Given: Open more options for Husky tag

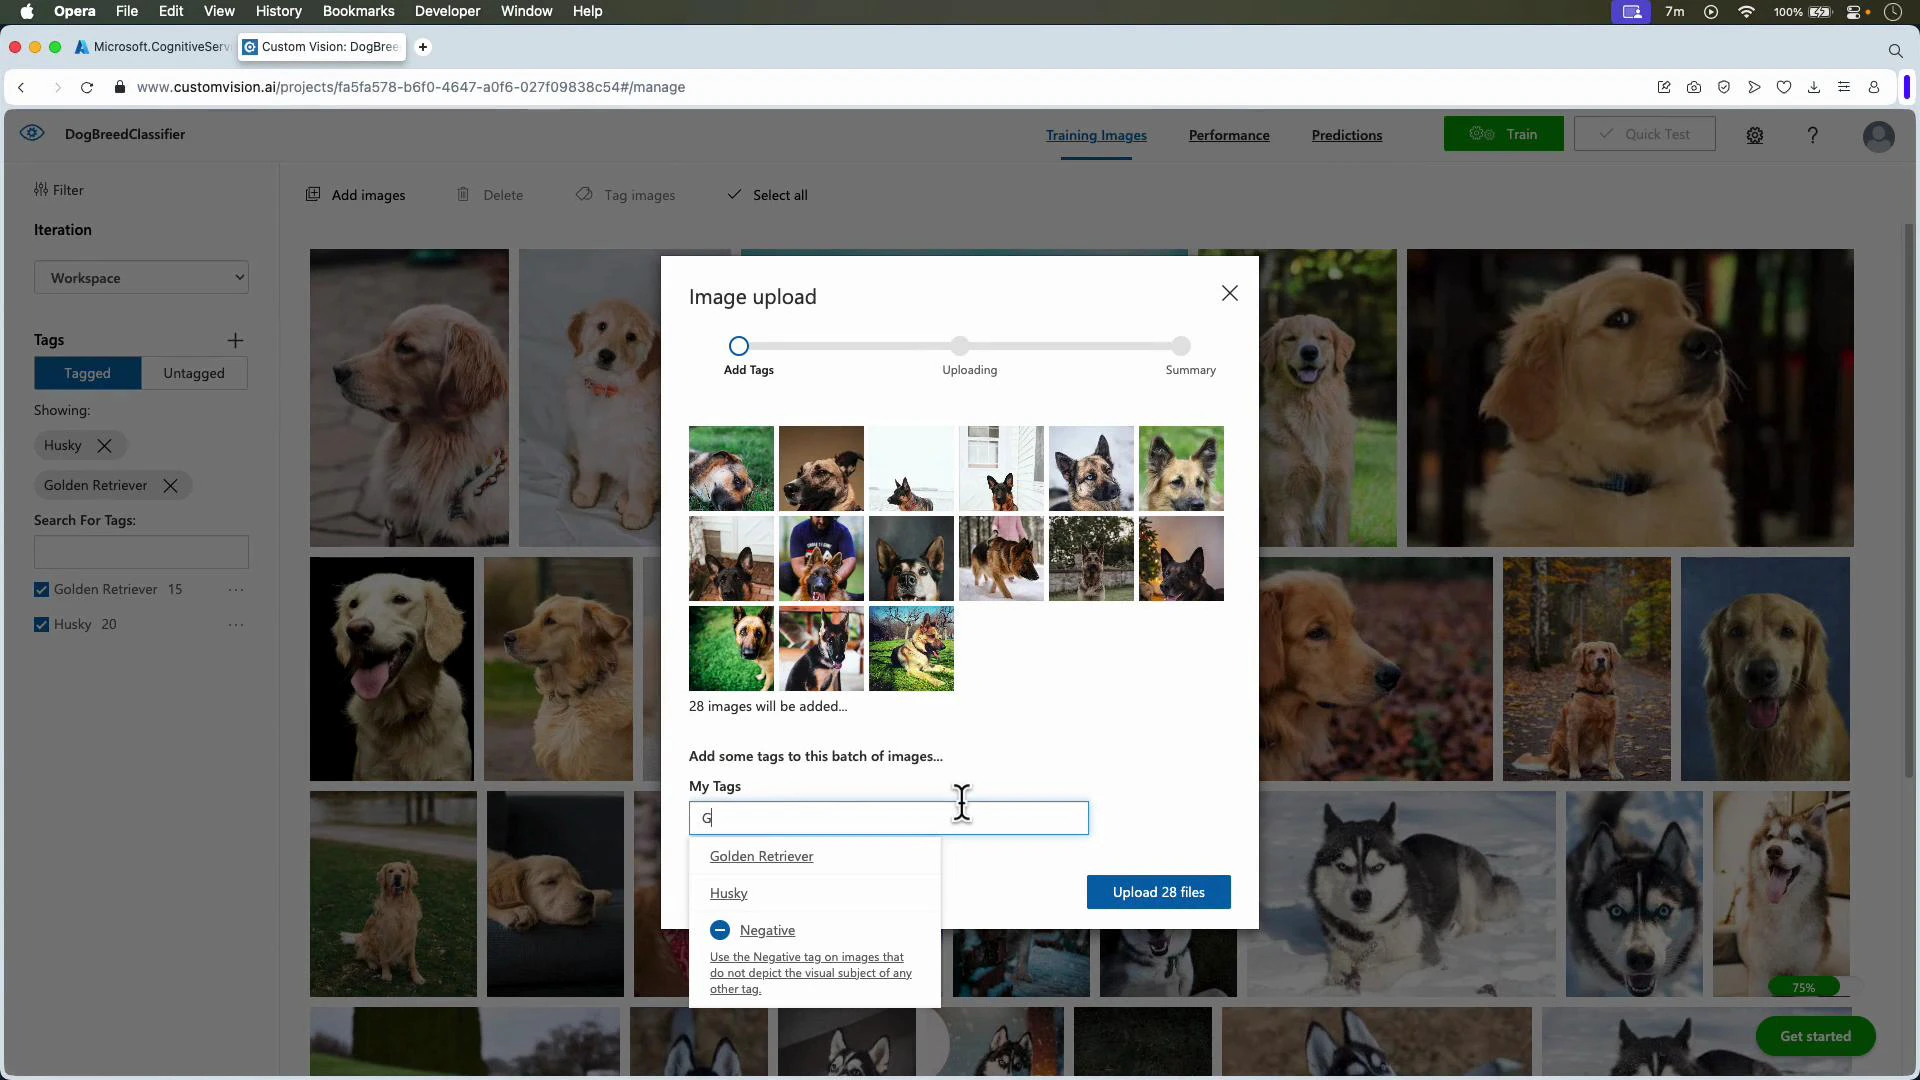Looking at the screenshot, I should coord(236,625).
